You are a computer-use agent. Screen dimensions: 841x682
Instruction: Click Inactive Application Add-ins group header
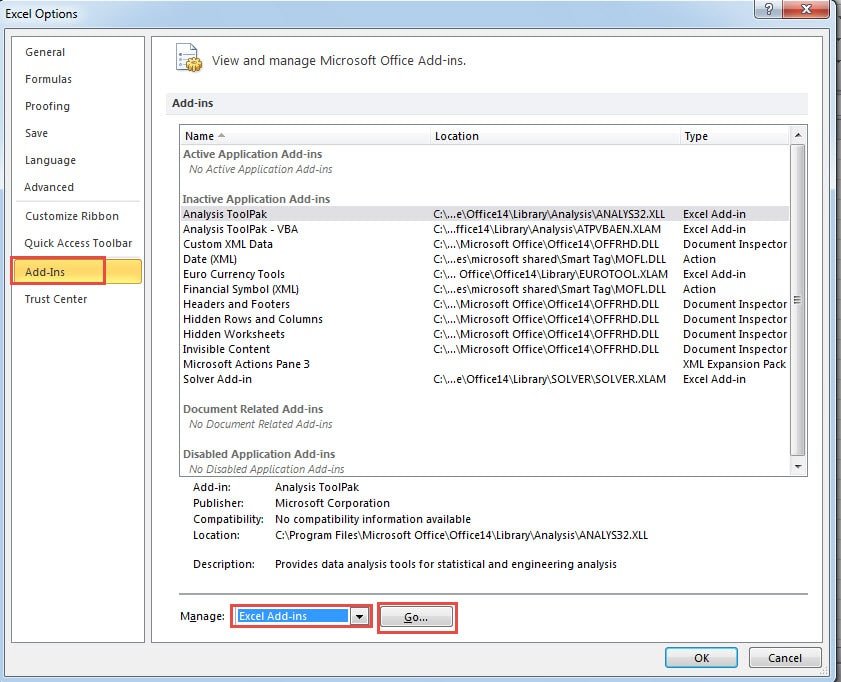coord(256,199)
